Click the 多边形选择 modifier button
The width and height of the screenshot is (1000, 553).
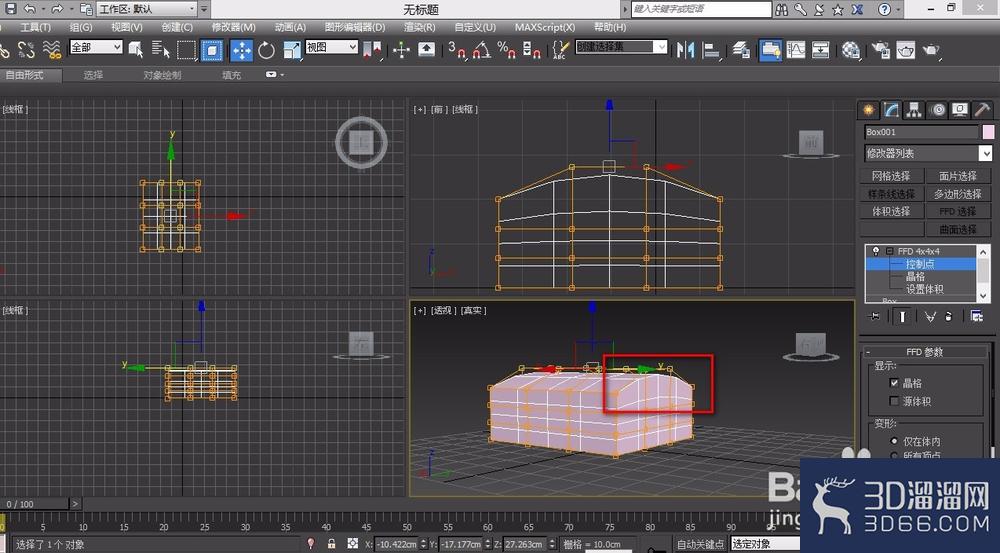[x=957, y=194]
